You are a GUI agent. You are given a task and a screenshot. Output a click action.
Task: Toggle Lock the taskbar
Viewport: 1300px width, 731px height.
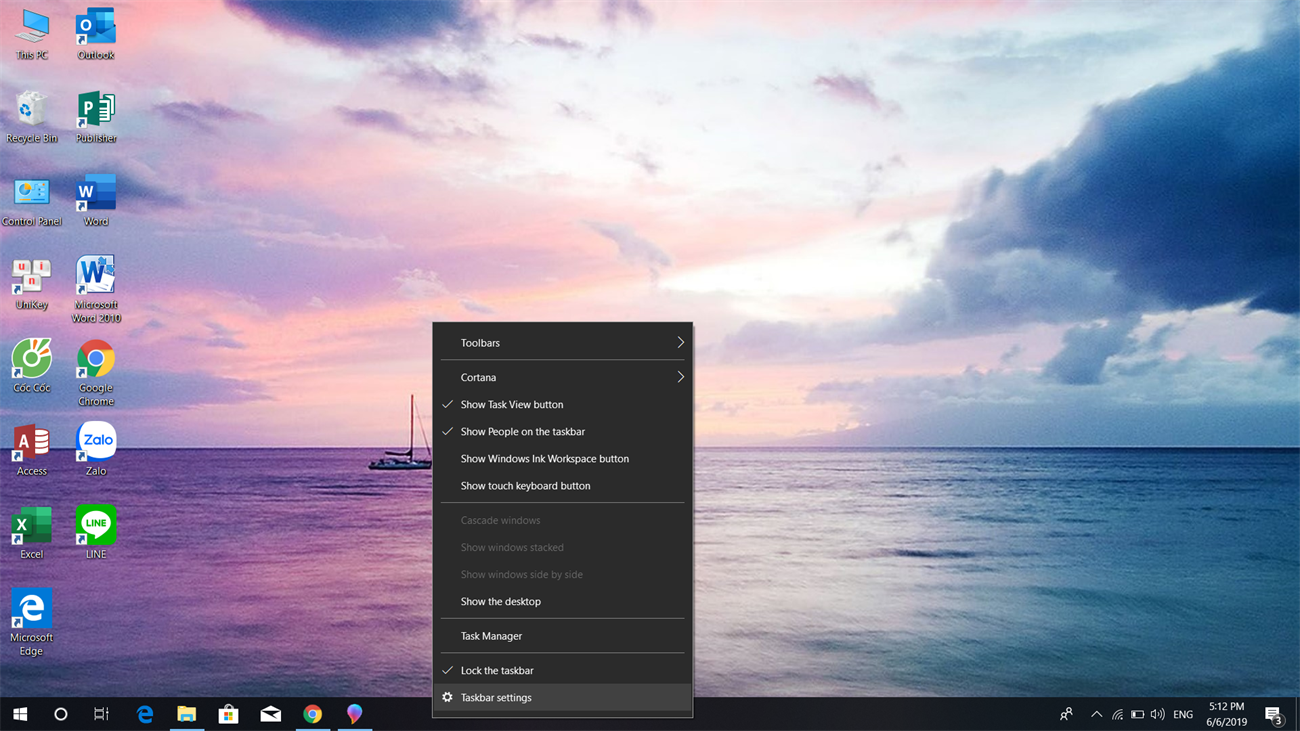click(563, 670)
